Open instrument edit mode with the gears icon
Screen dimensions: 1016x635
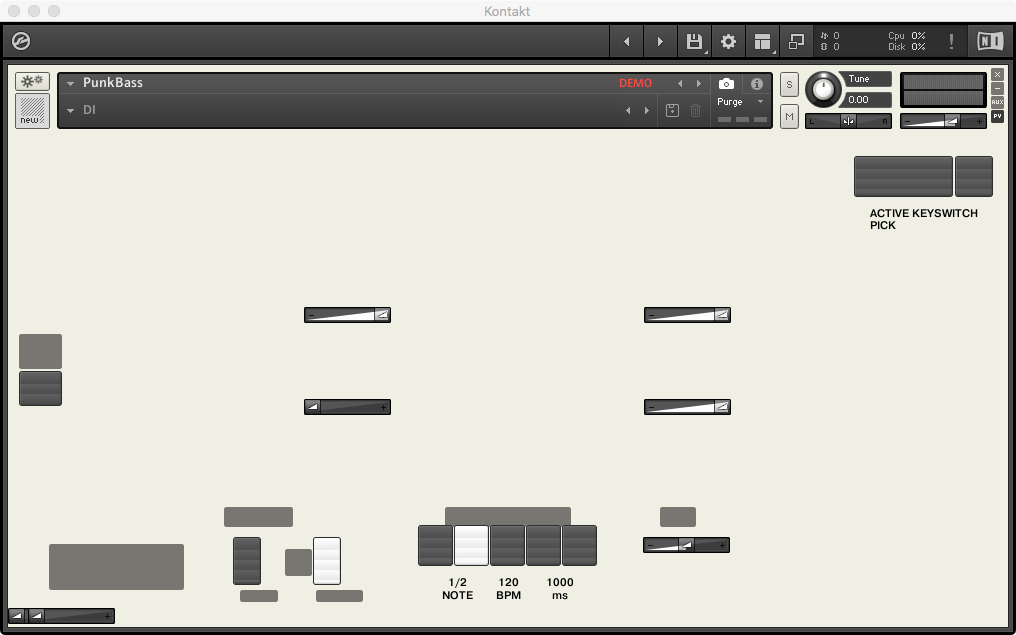(x=32, y=81)
